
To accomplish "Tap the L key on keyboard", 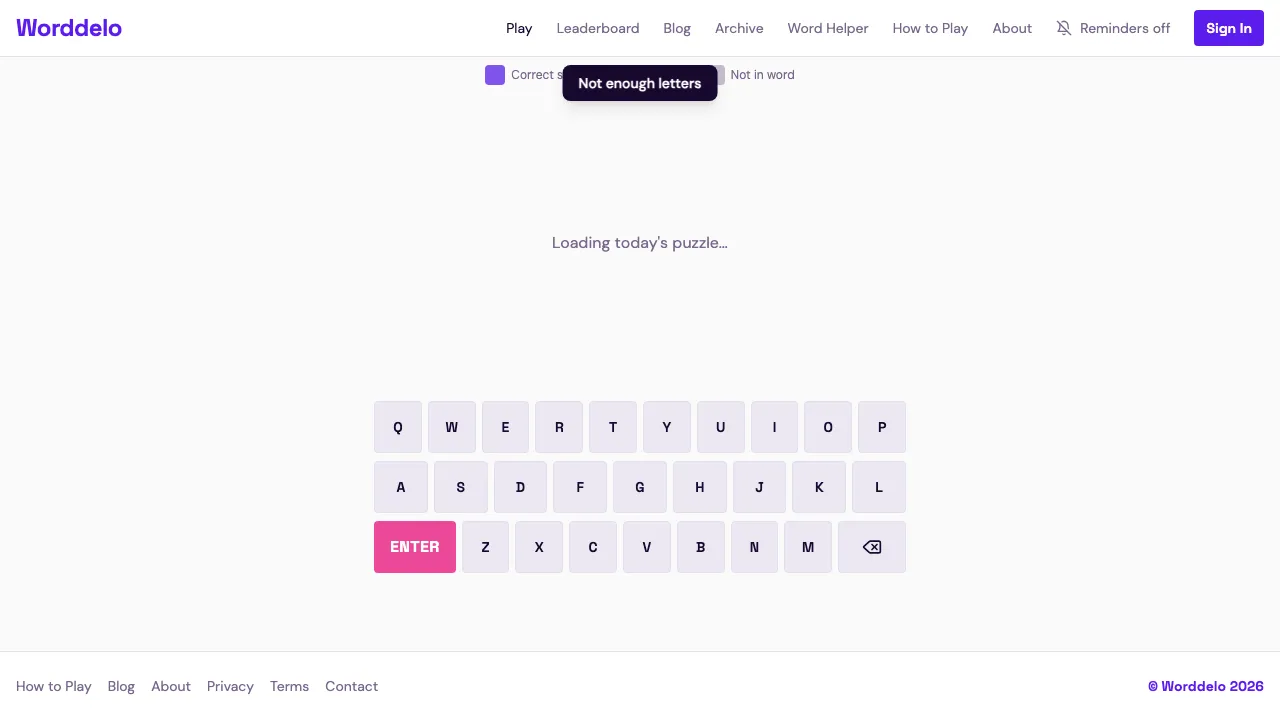I will tap(879, 487).
